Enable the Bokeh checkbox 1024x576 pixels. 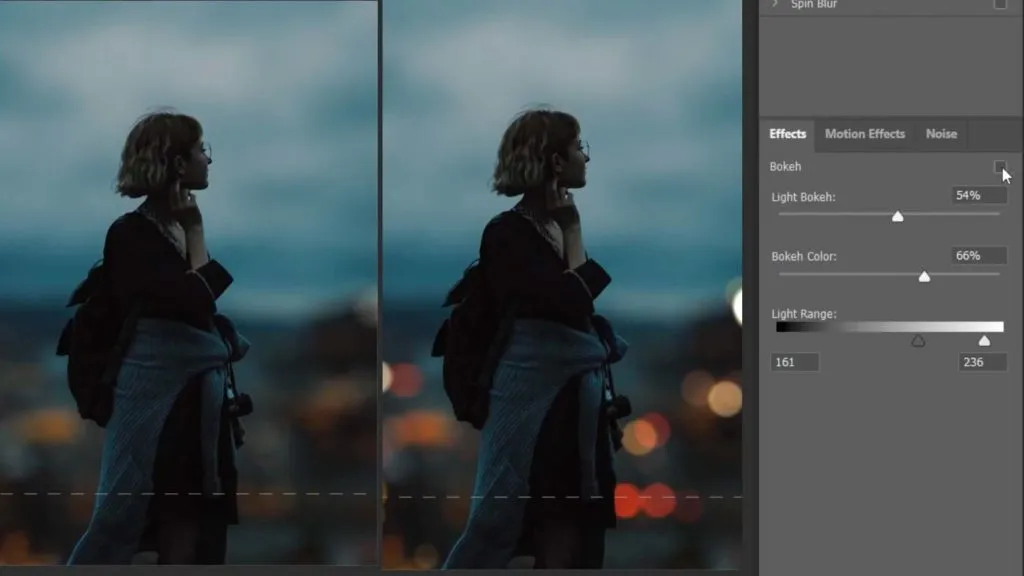pos(1001,166)
